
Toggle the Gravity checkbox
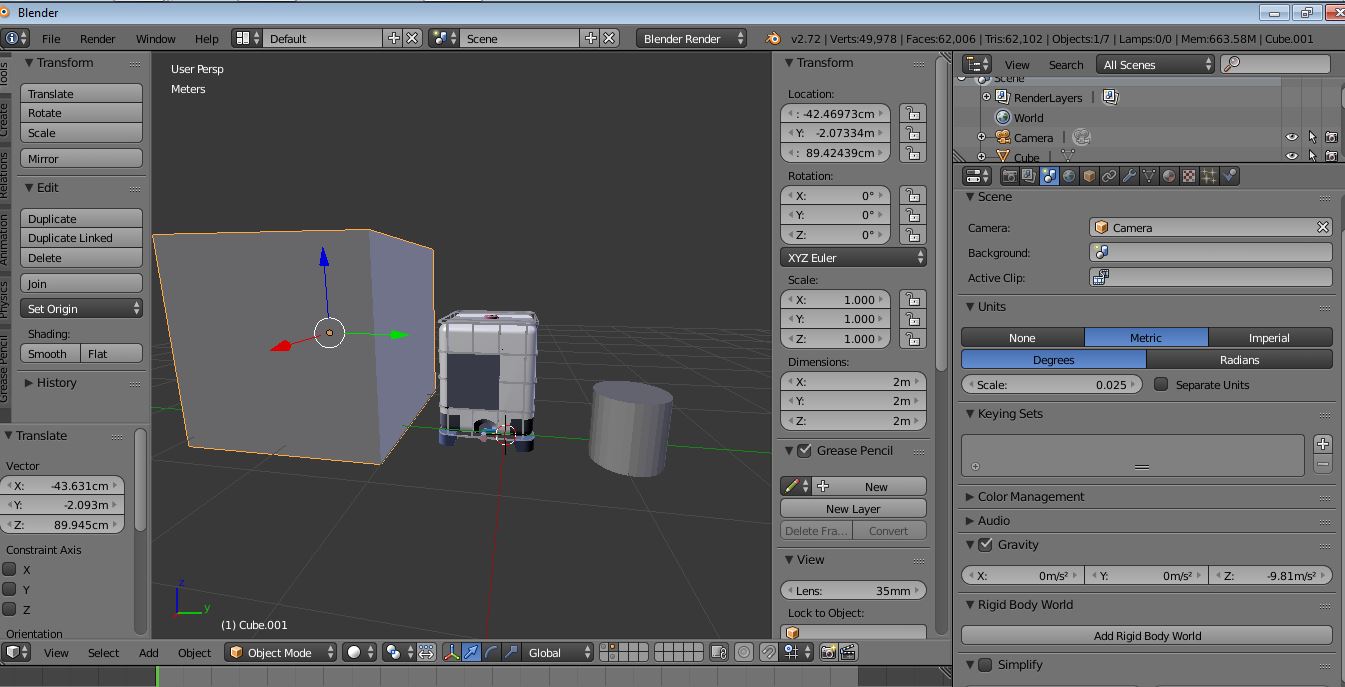[985, 545]
